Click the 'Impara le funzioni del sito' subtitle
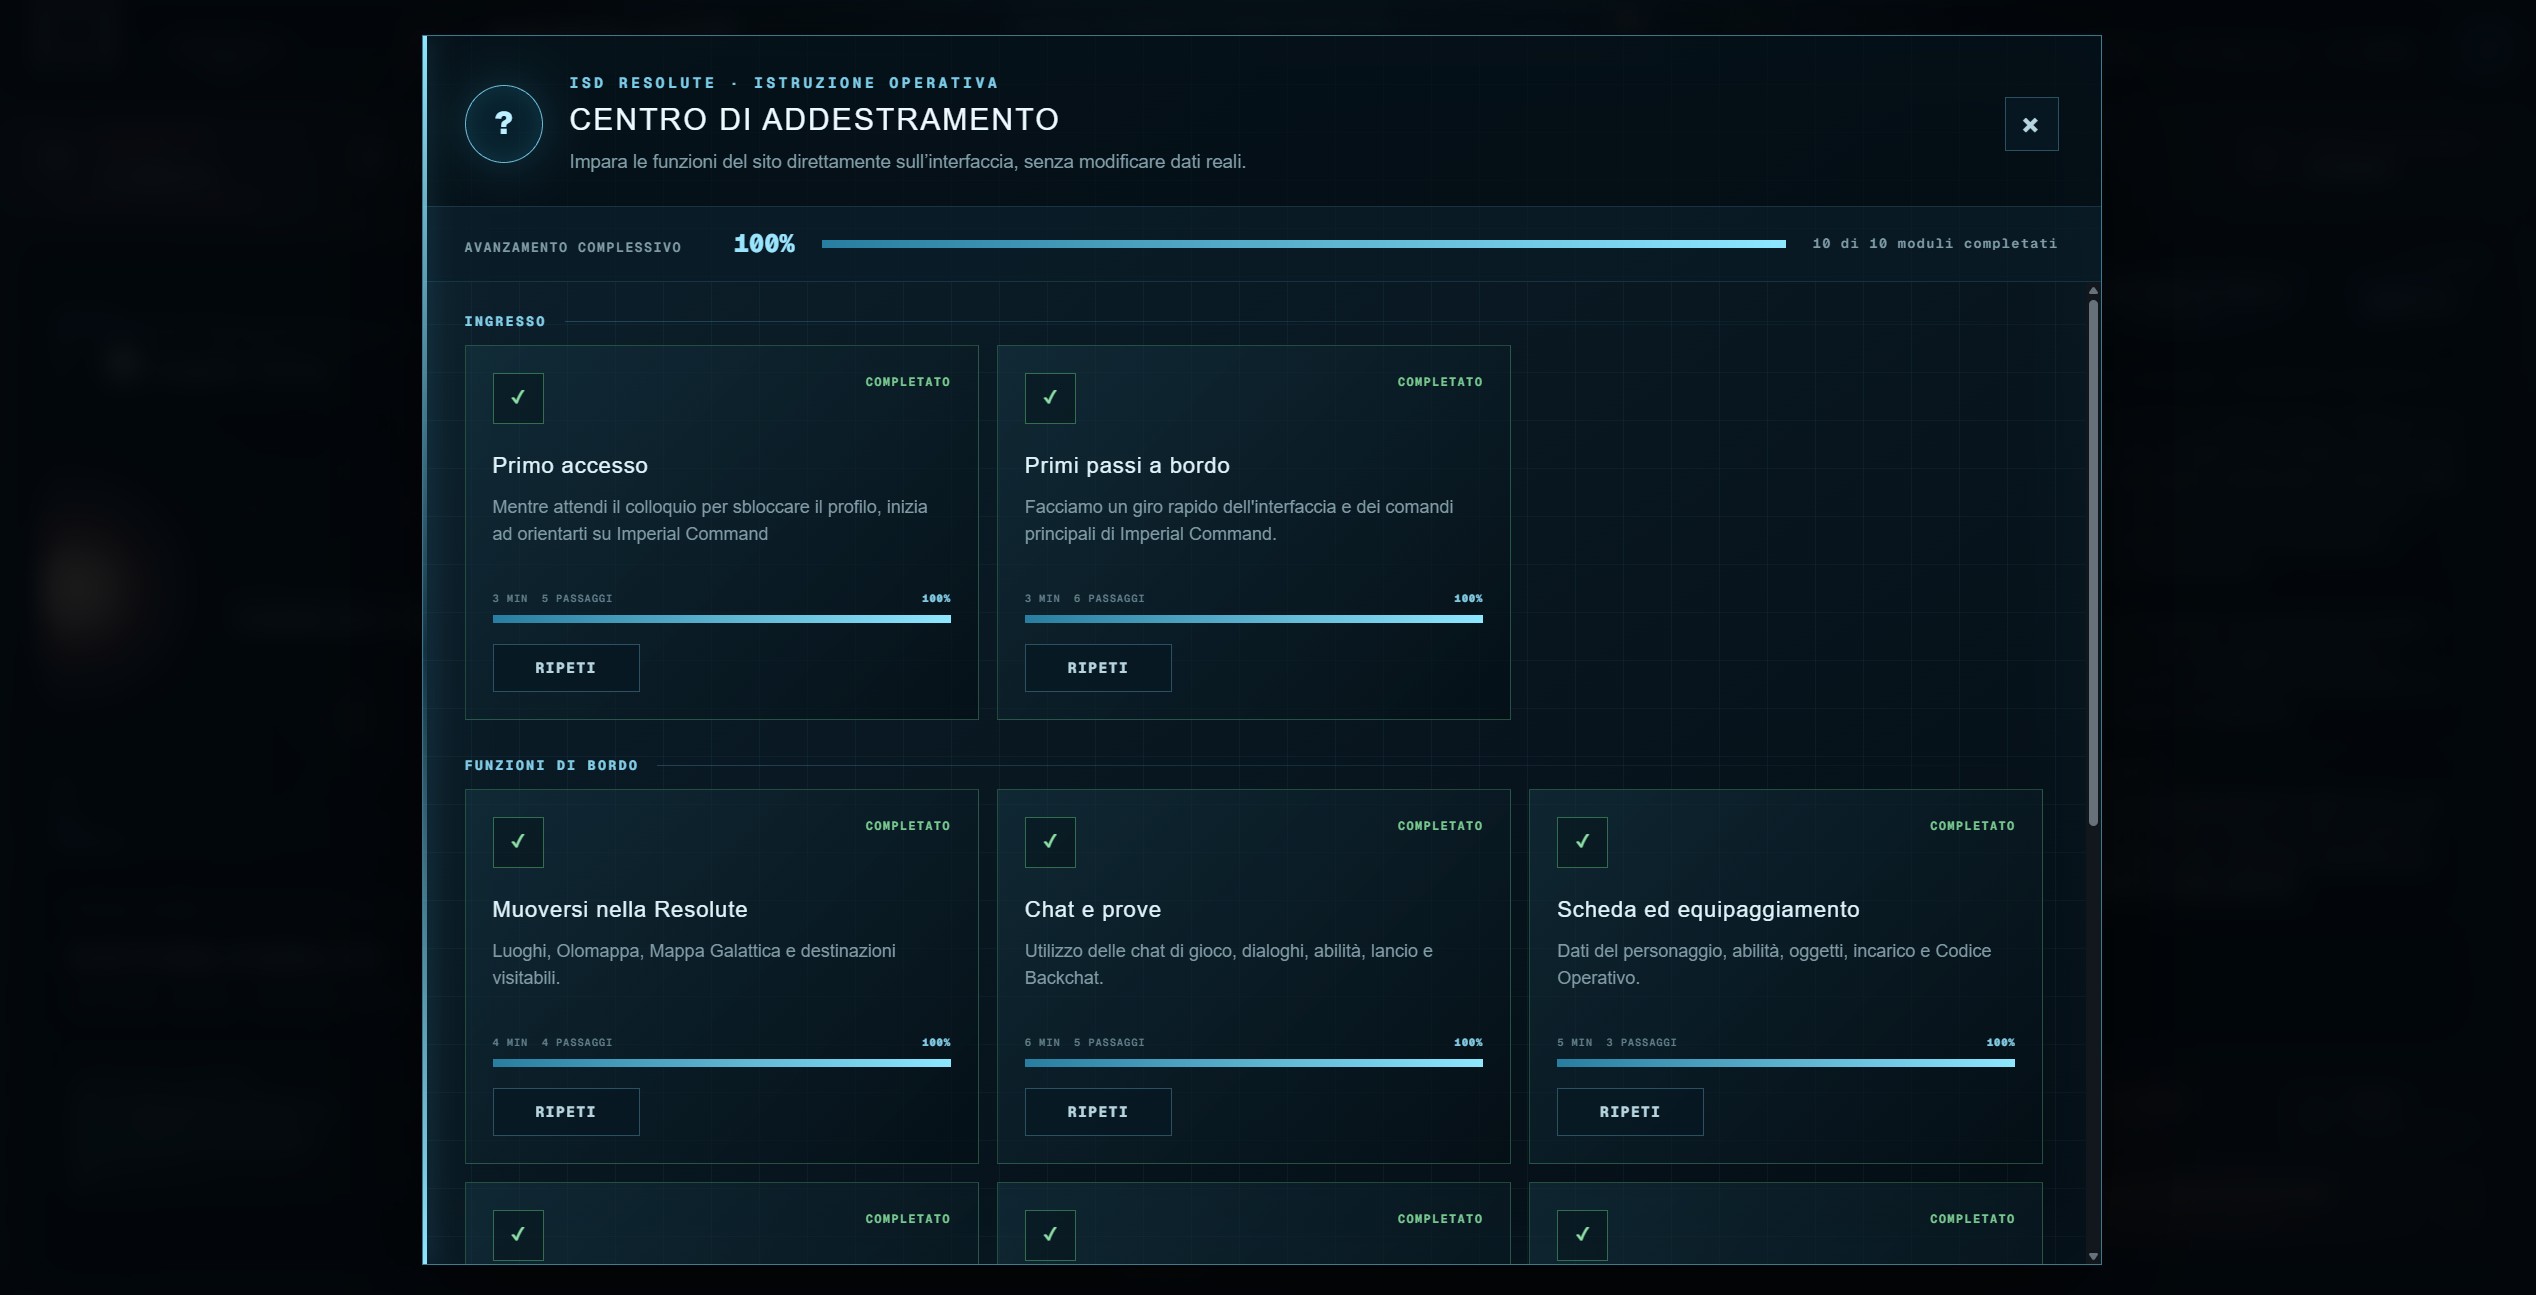 pos(908,161)
